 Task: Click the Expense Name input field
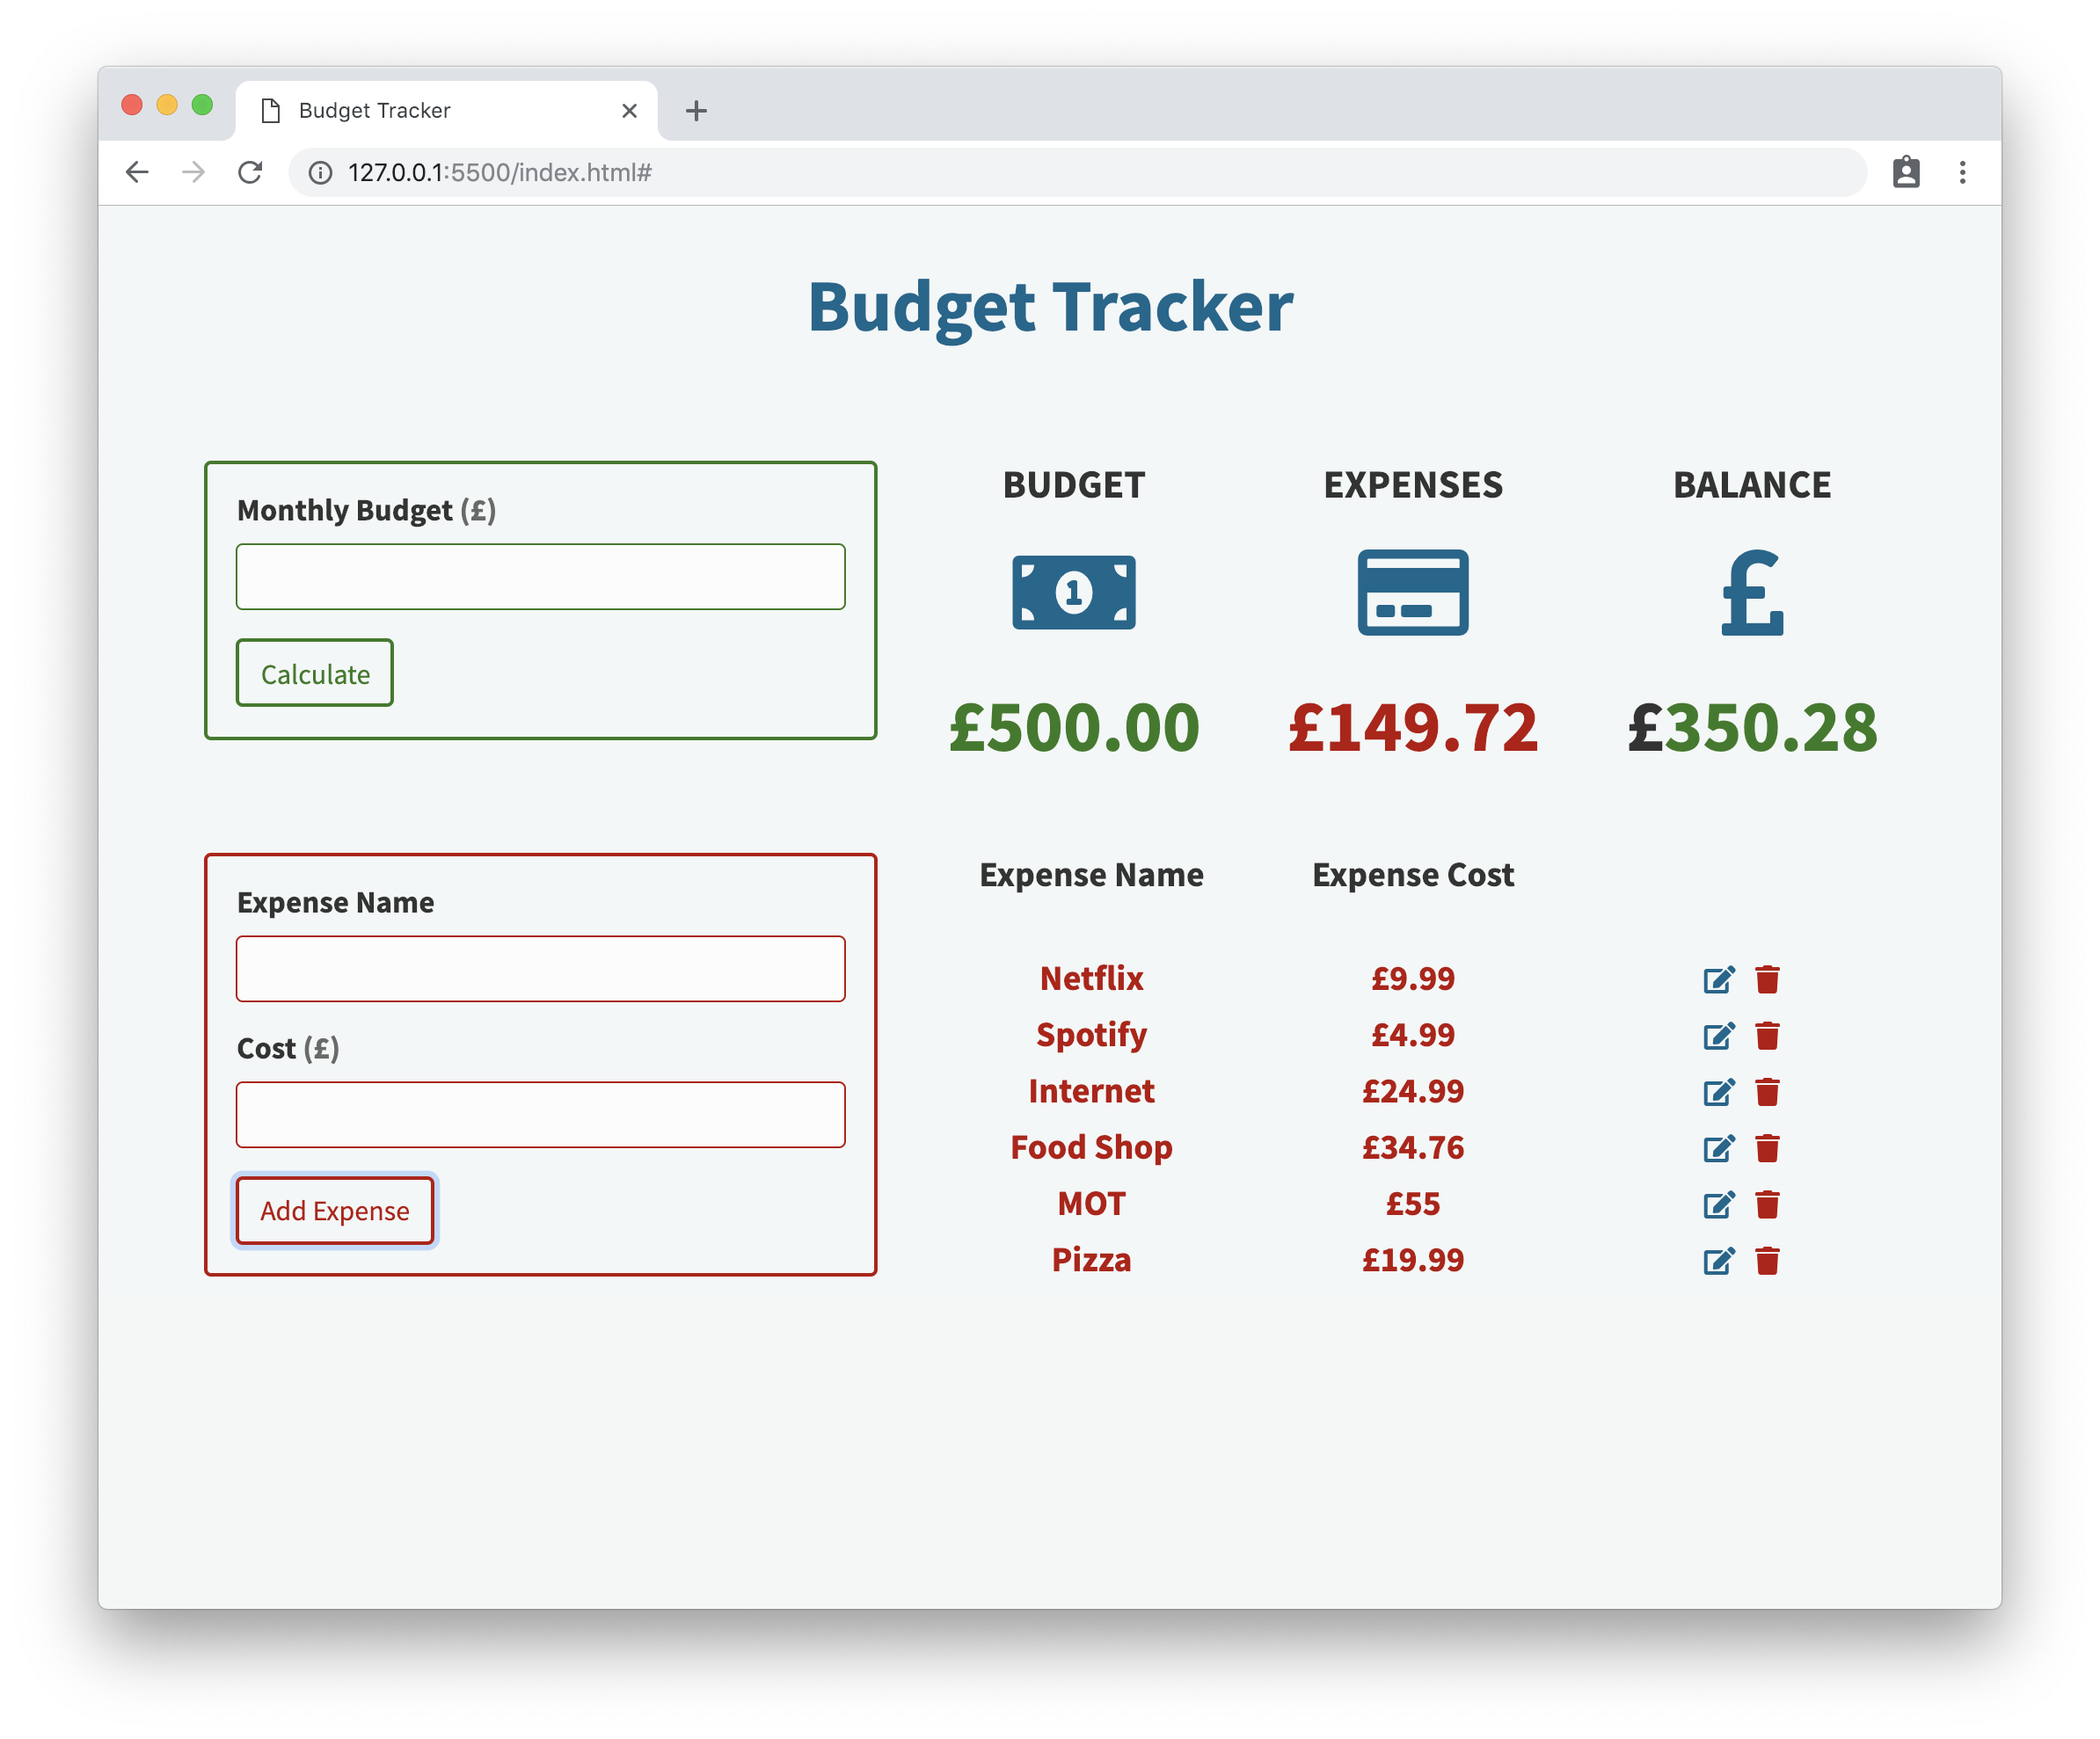(540, 968)
